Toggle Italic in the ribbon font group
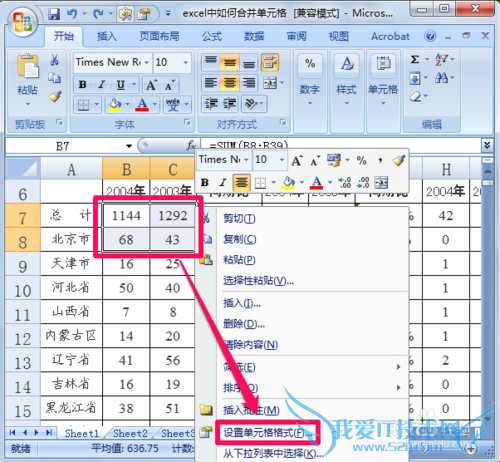This screenshot has width=500, height=462. (x=102, y=85)
